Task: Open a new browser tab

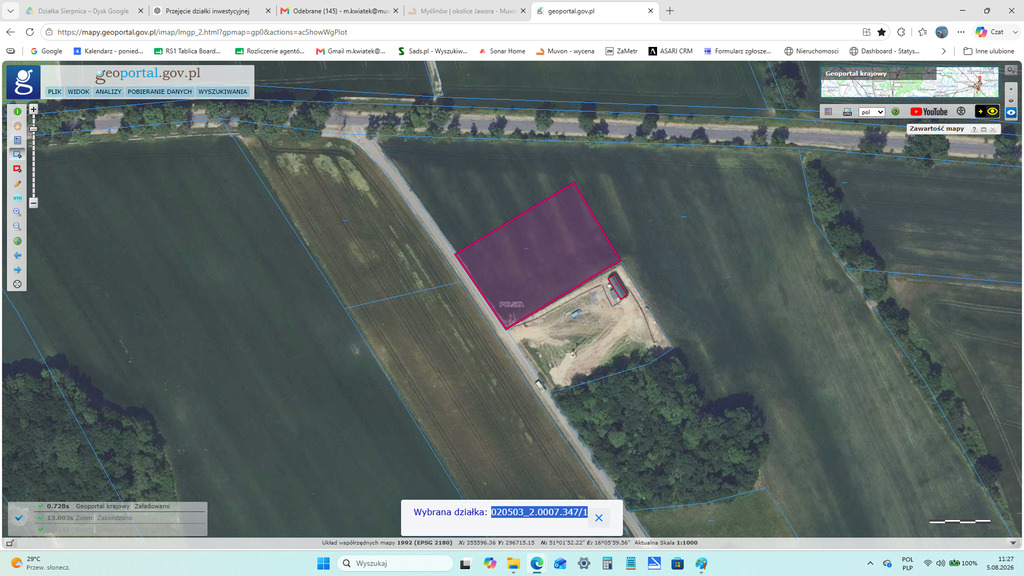Action: pos(669,11)
